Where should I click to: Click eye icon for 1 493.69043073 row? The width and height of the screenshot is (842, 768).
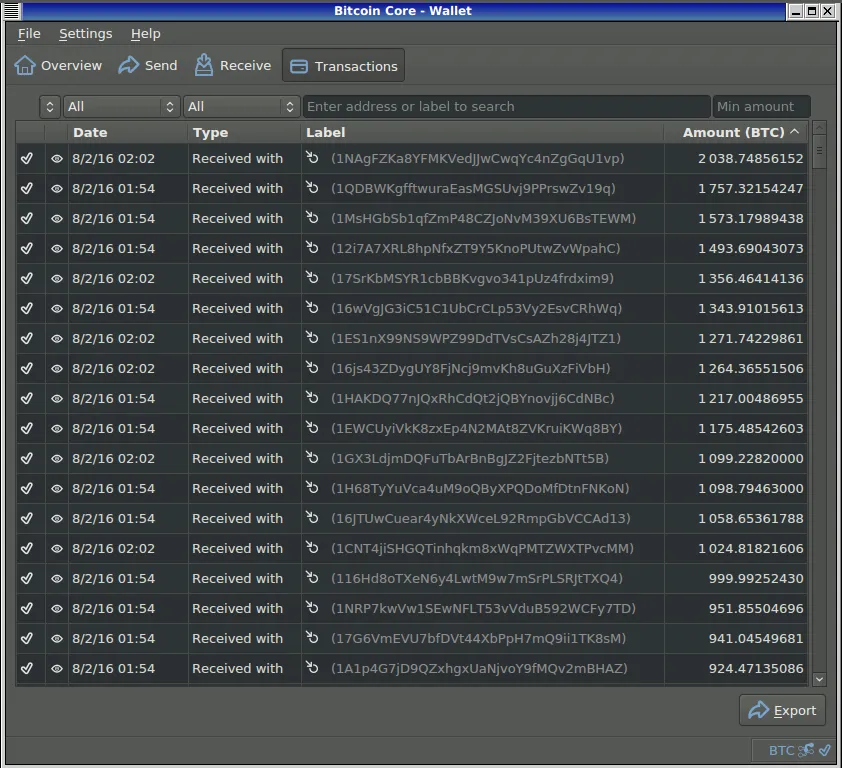(x=56, y=249)
